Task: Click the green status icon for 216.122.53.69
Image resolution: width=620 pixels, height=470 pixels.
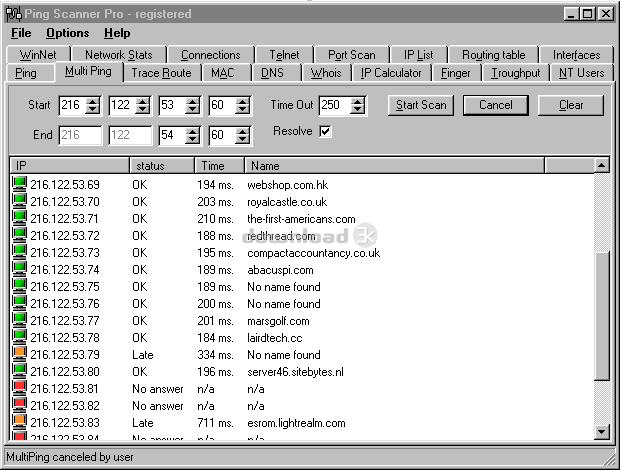Action: click(19, 184)
